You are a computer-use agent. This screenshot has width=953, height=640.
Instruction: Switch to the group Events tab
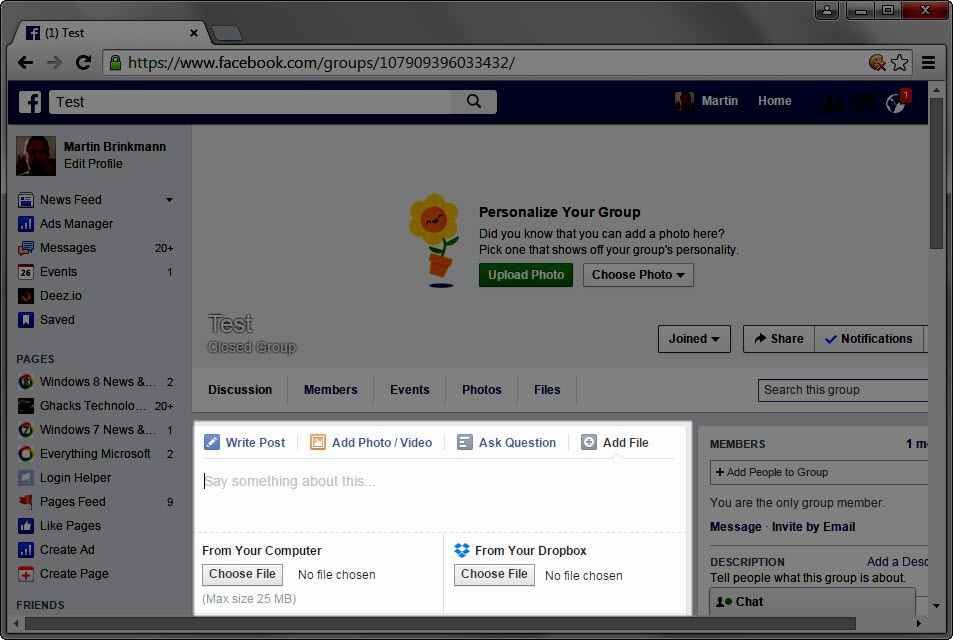[x=410, y=390]
